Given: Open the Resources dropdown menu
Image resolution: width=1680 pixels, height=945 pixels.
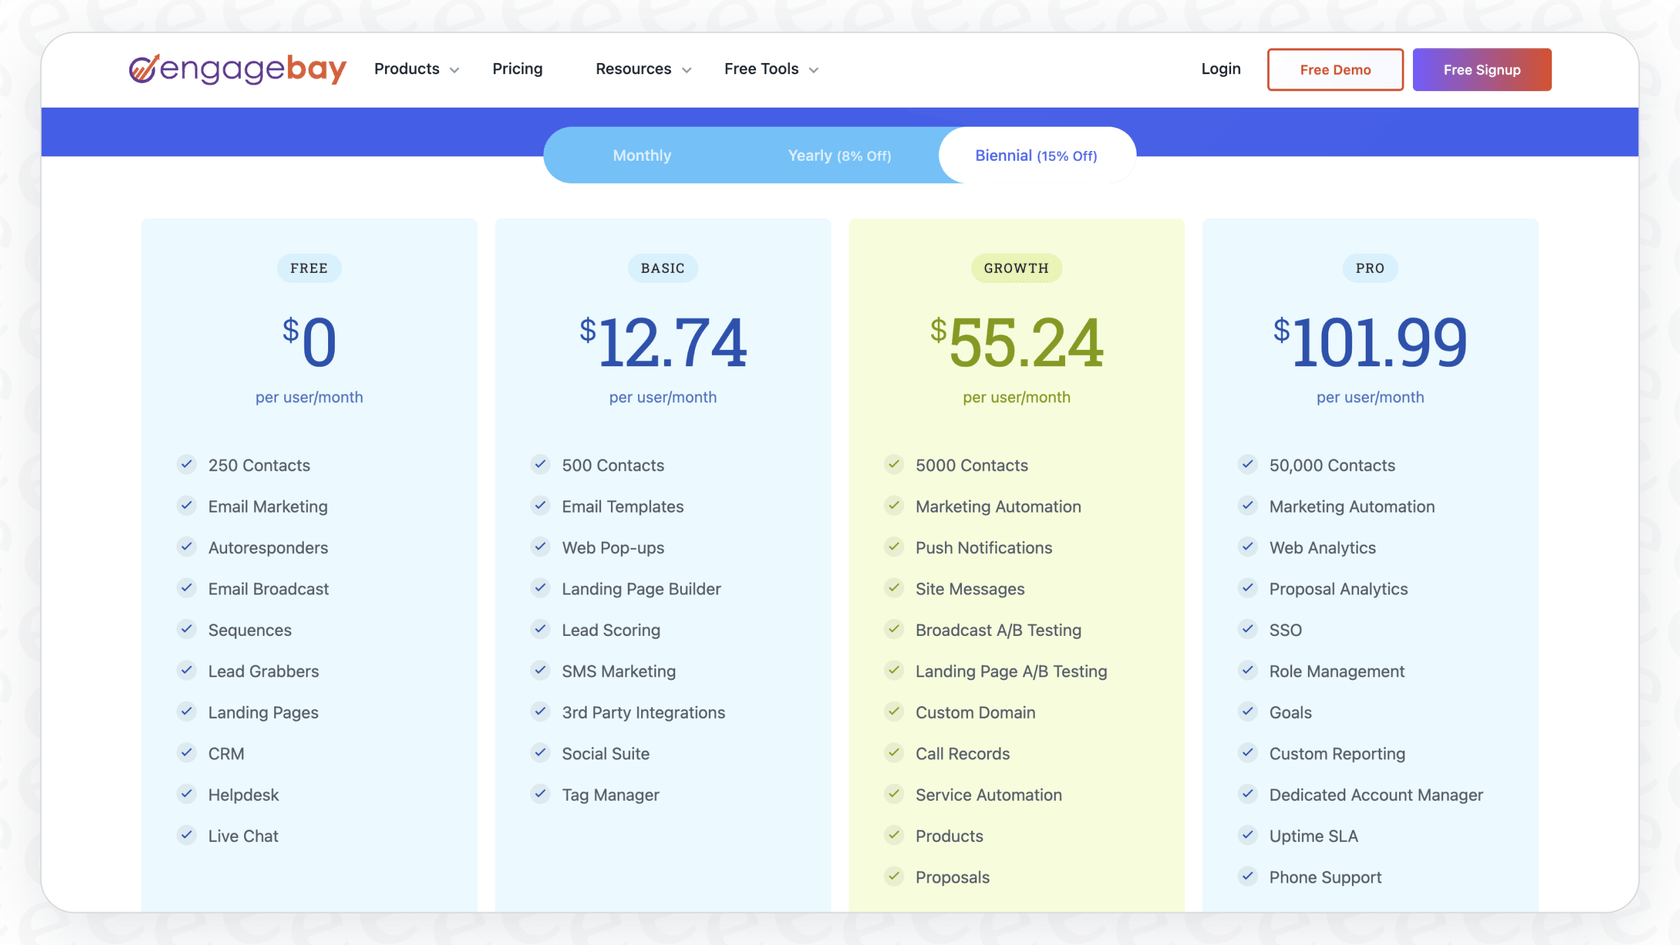Looking at the screenshot, I should (642, 69).
